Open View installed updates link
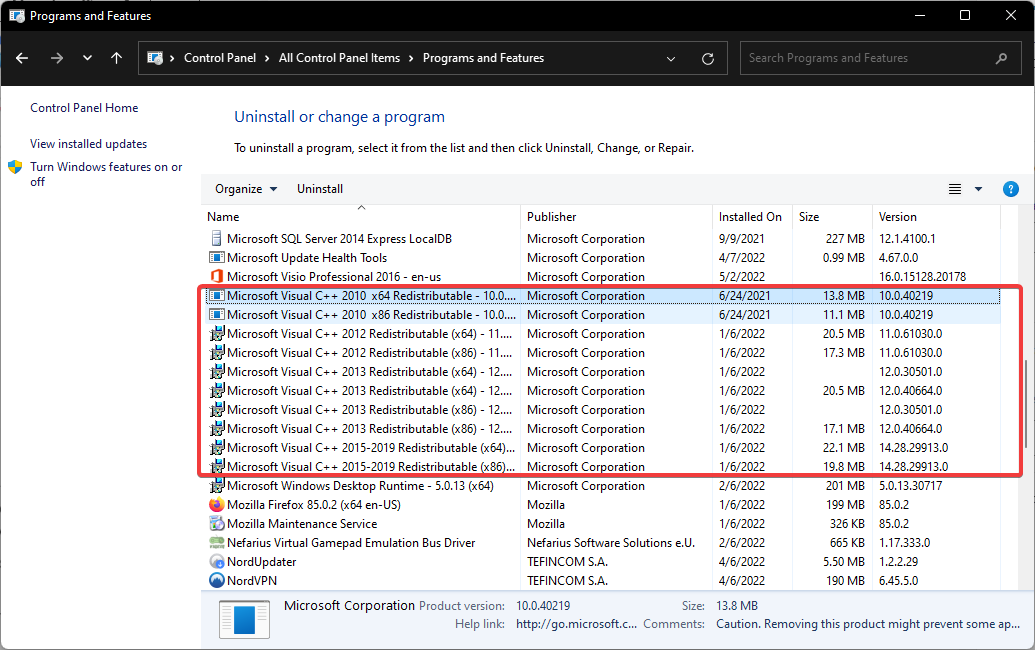The width and height of the screenshot is (1035, 650). 88,144
